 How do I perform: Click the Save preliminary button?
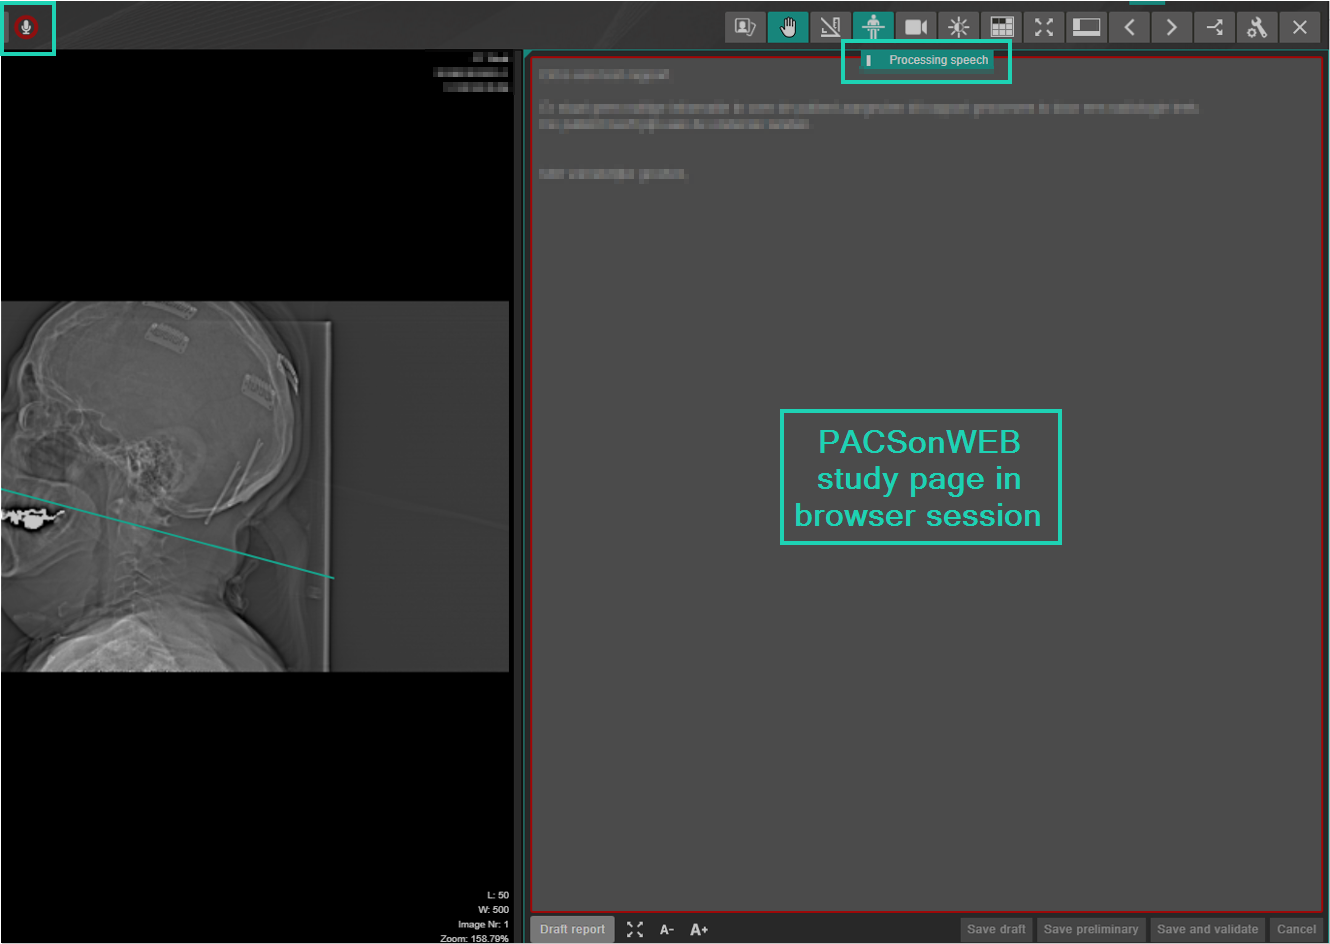pyautogui.click(x=1091, y=929)
